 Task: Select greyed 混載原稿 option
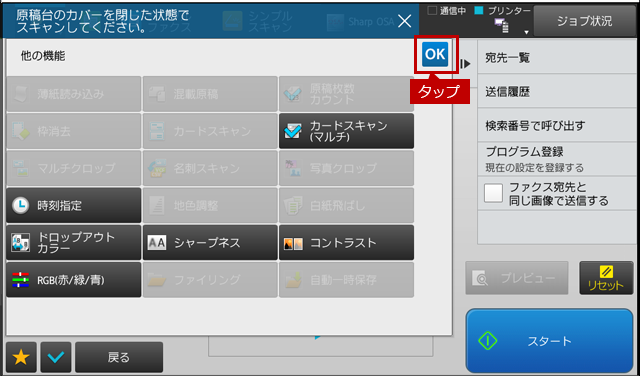pyautogui.click(x=210, y=94)
